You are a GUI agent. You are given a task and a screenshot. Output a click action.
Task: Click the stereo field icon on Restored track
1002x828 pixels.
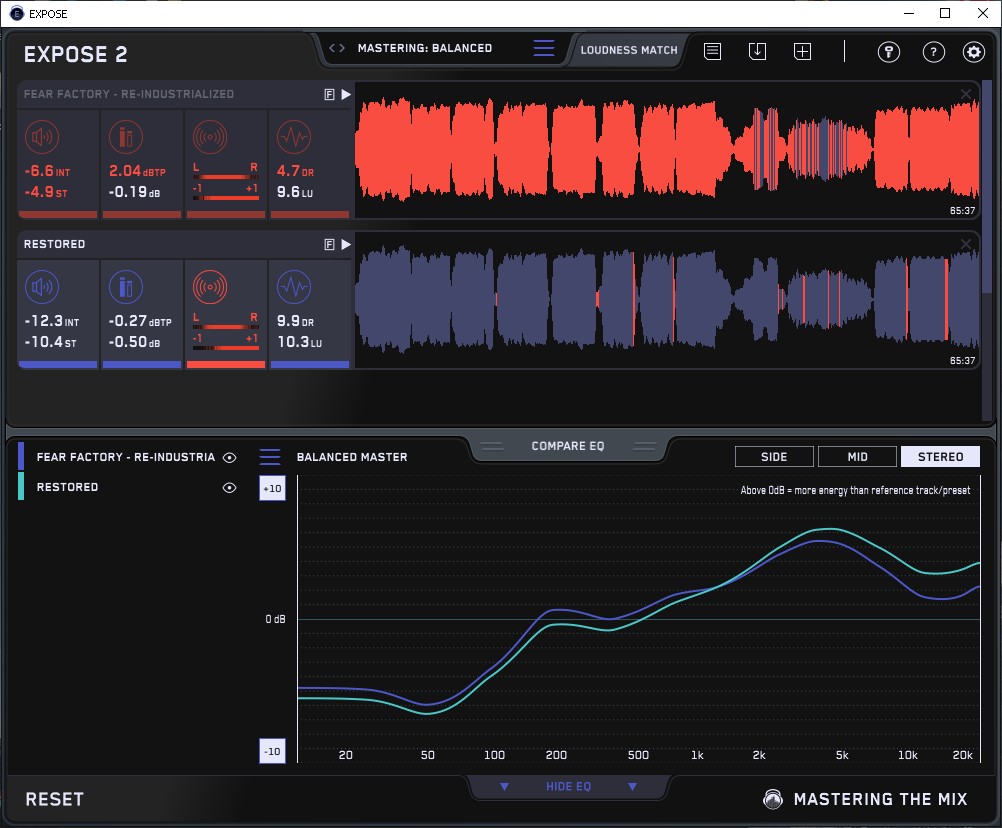(209, 288)
